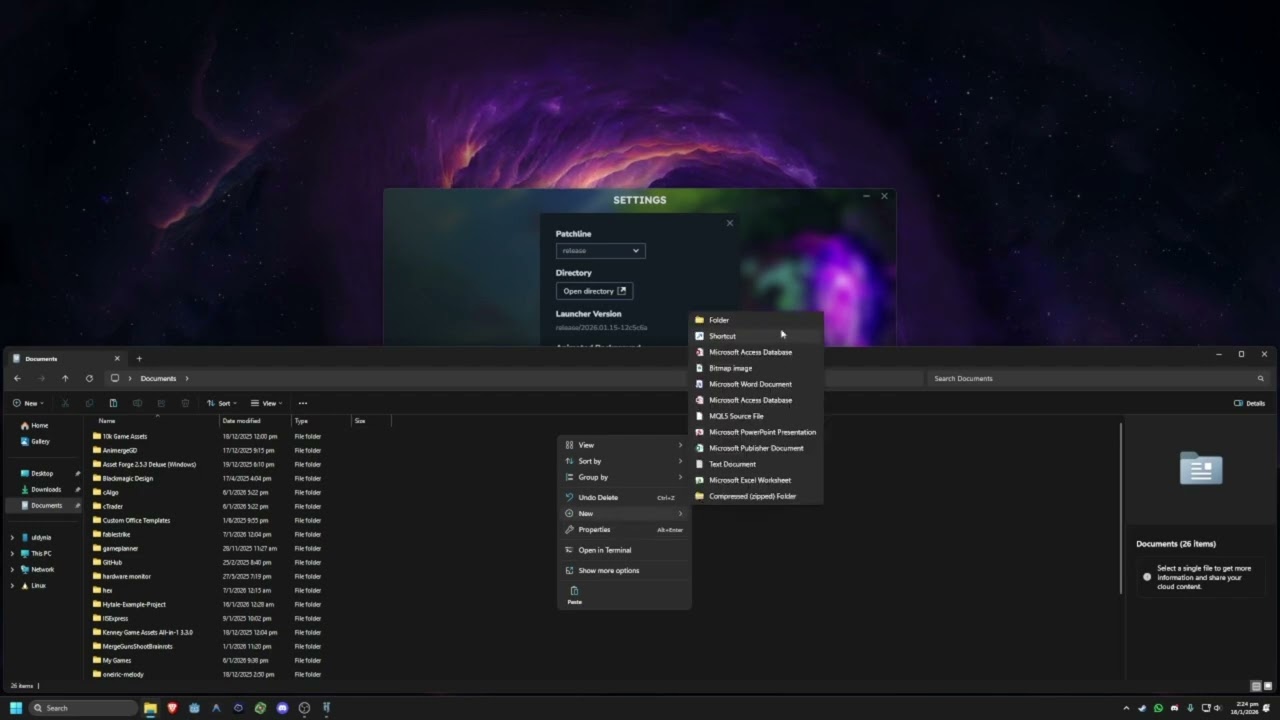Add a new Explorer tab
Viewport: 1280px width, 720px height.
[139, 358]
